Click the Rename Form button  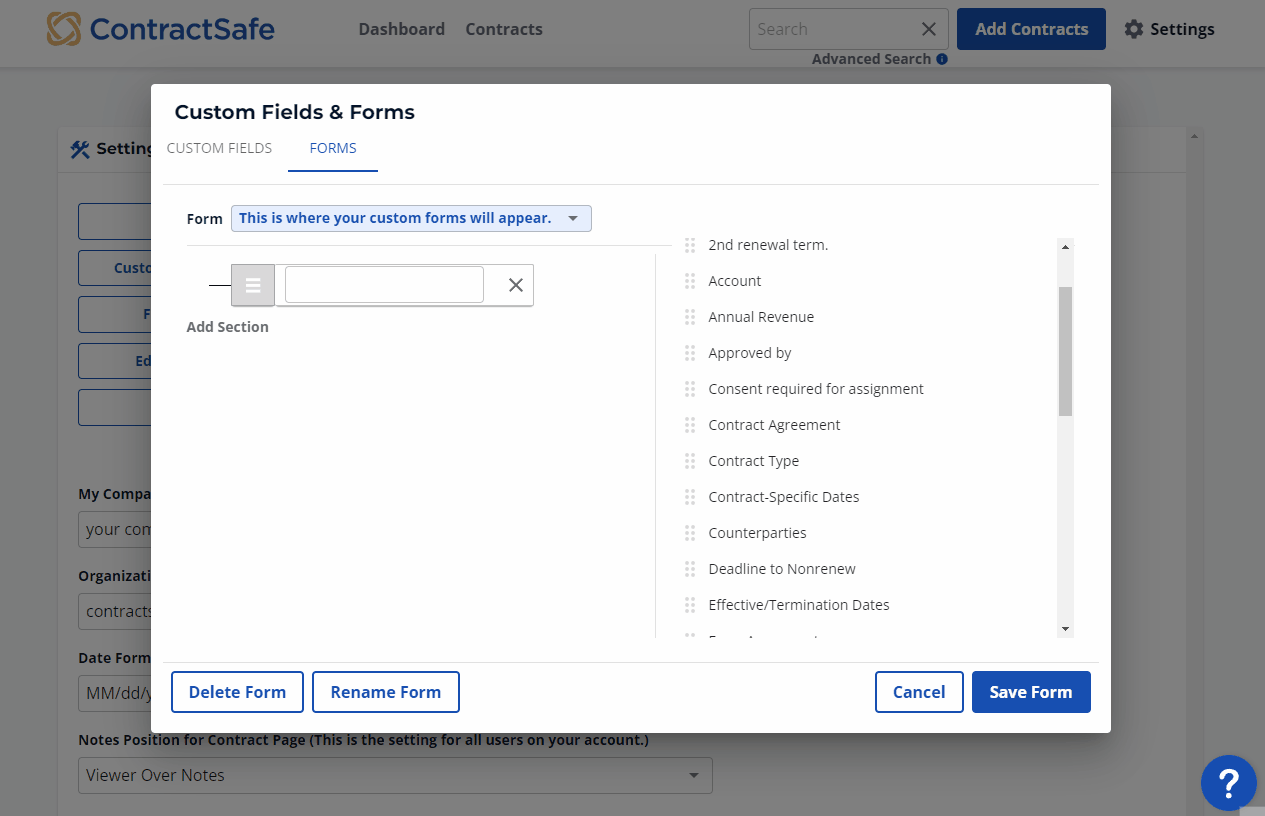click(x=385, y=691)
